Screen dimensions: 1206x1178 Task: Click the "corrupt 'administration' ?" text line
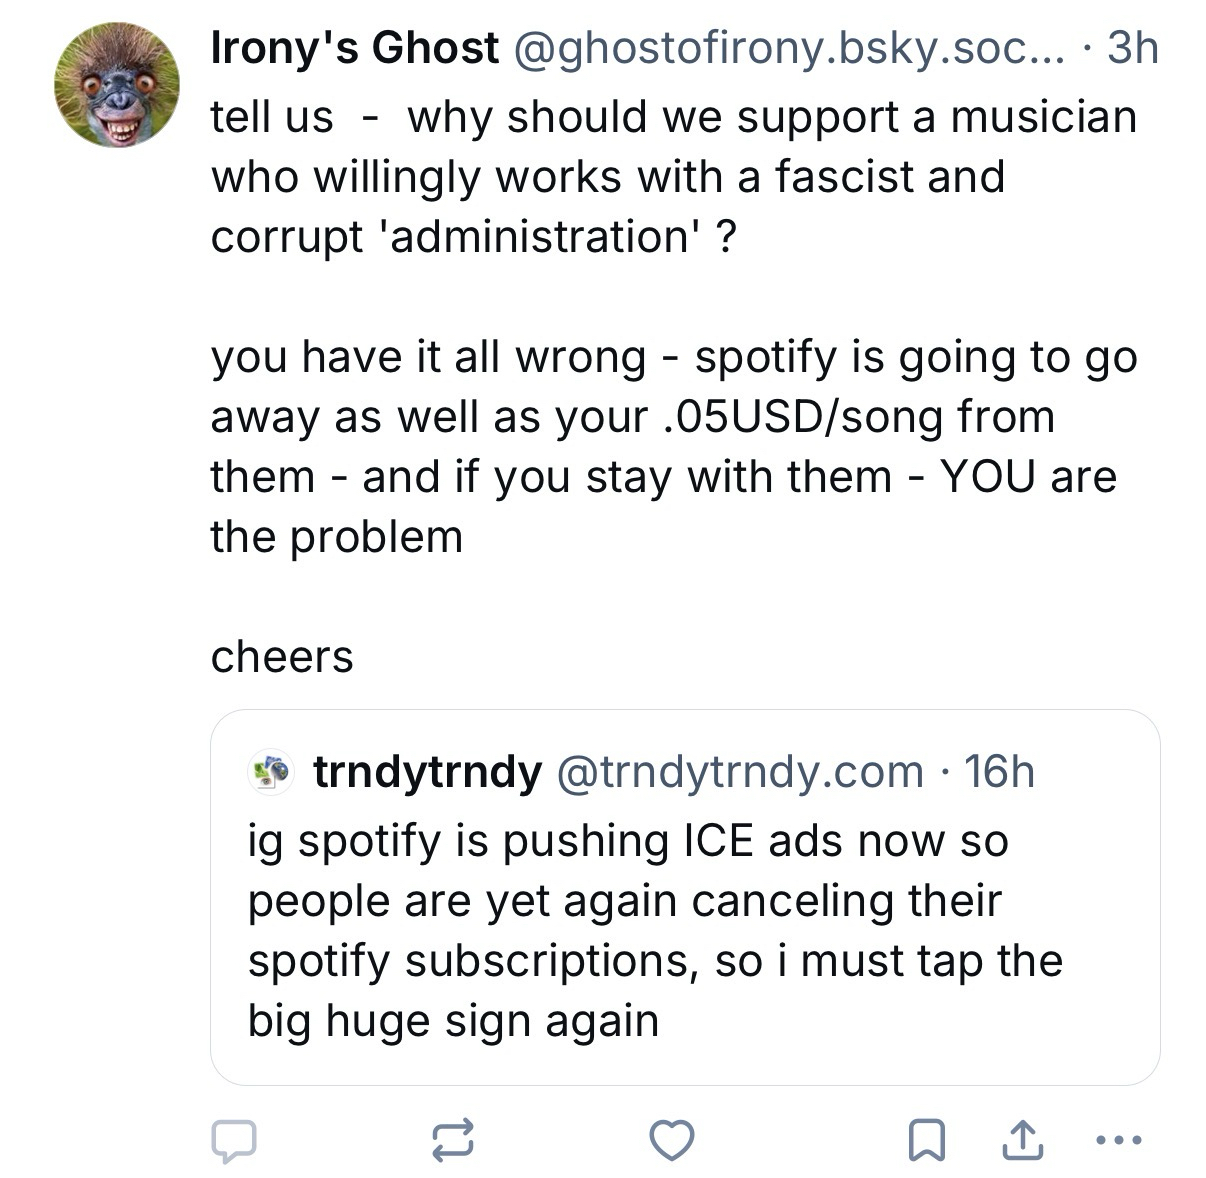tap(473, 237)
